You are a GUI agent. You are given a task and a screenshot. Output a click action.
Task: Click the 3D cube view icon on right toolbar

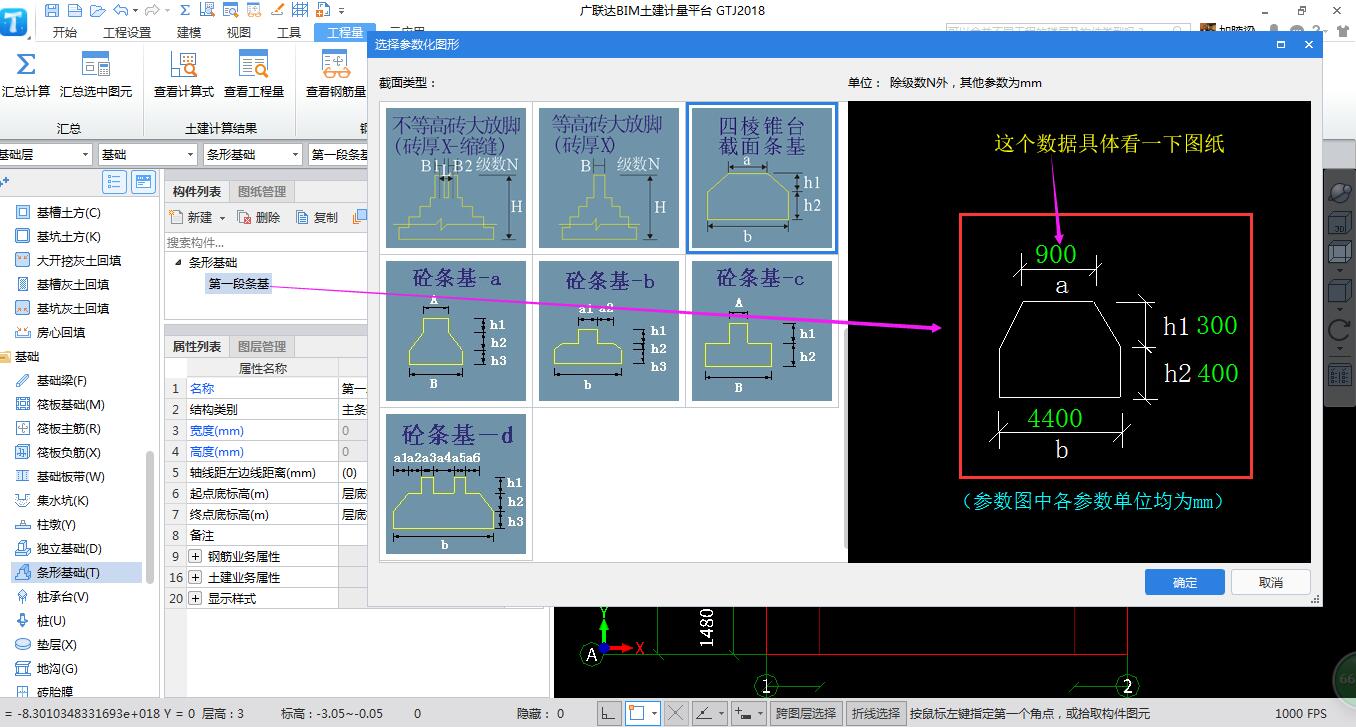[x=1339, y=225]
